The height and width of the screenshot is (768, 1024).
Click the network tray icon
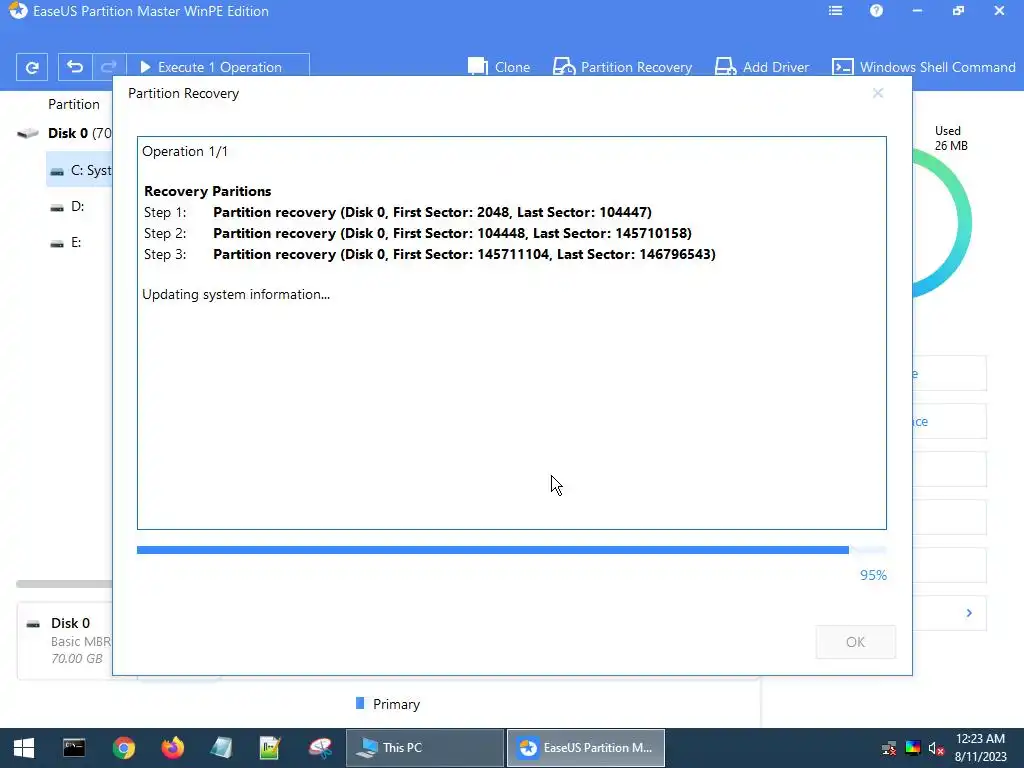(x=889, y=748)
